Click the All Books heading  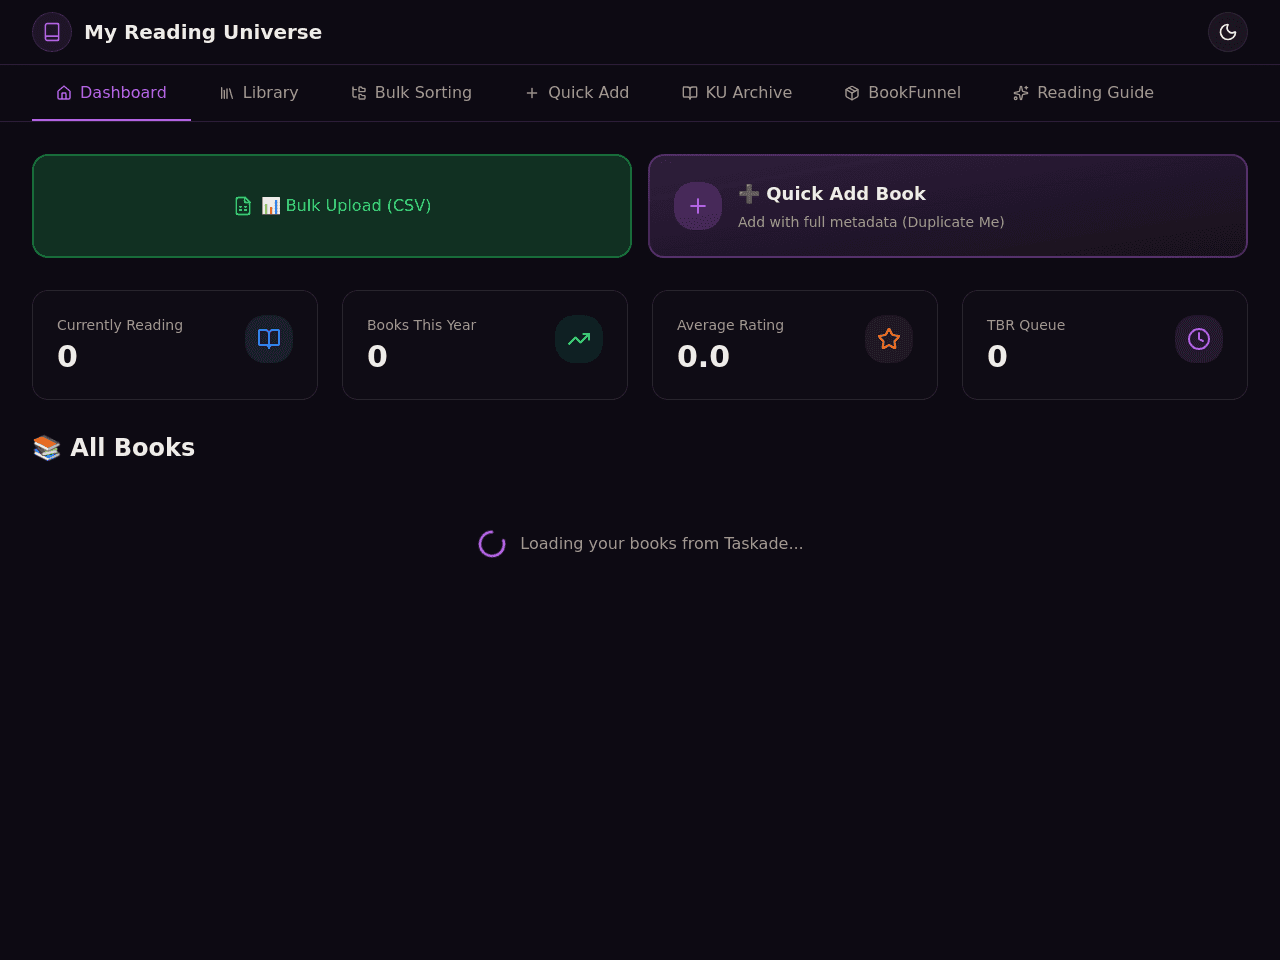point(114,447)
